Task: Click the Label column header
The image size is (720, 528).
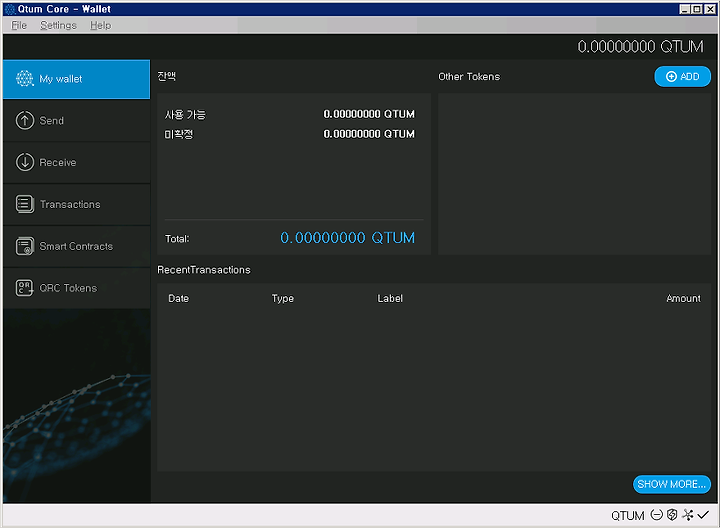Action: click(390, 298)
